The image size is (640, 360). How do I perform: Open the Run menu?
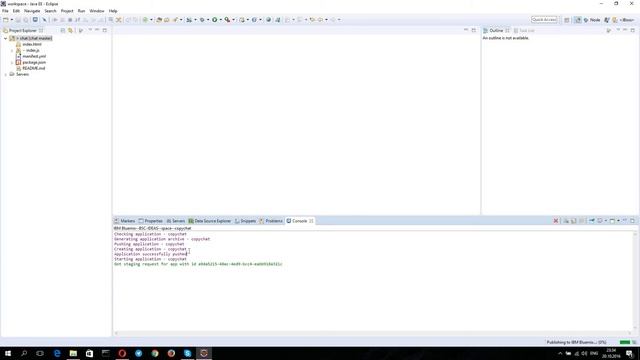pyautogui.click(x=81, y=11)
